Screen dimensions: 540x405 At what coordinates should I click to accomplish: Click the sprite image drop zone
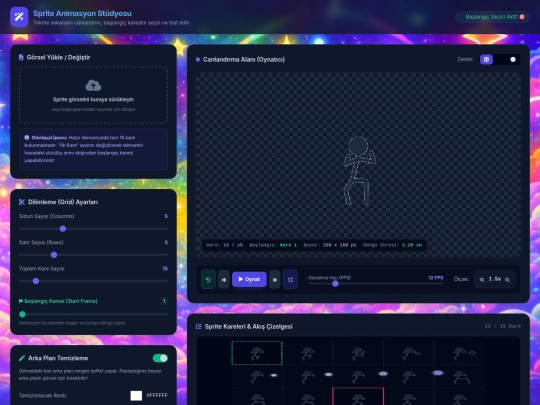(x=93, y=95)
